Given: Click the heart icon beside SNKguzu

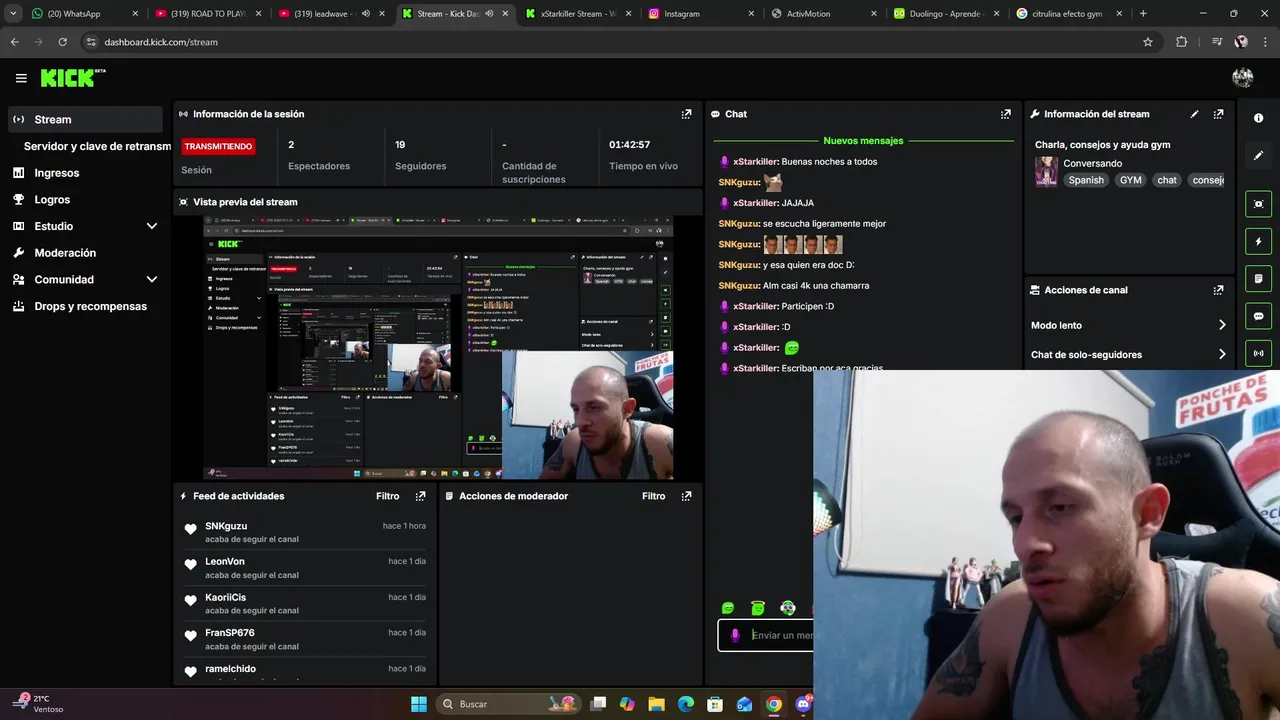Looking at the screenshot, I should point(191,529).
